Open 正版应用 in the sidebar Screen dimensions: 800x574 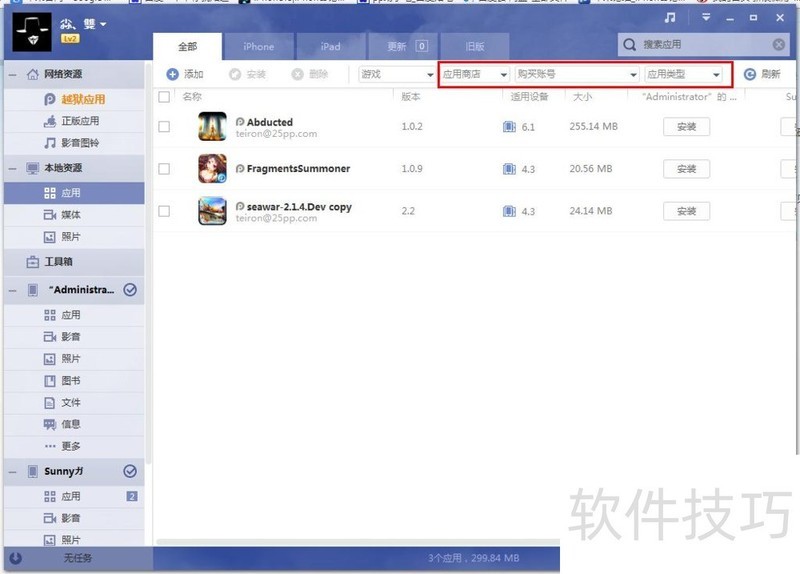click(80, 121)
